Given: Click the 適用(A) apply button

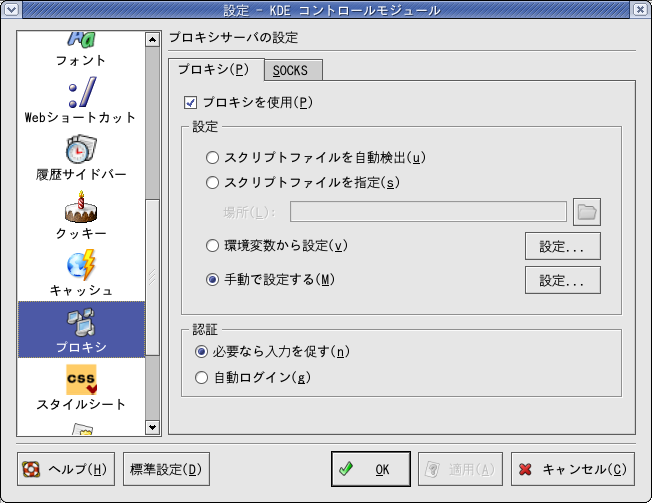Looking at the screenshot, I should pos(460,469).
